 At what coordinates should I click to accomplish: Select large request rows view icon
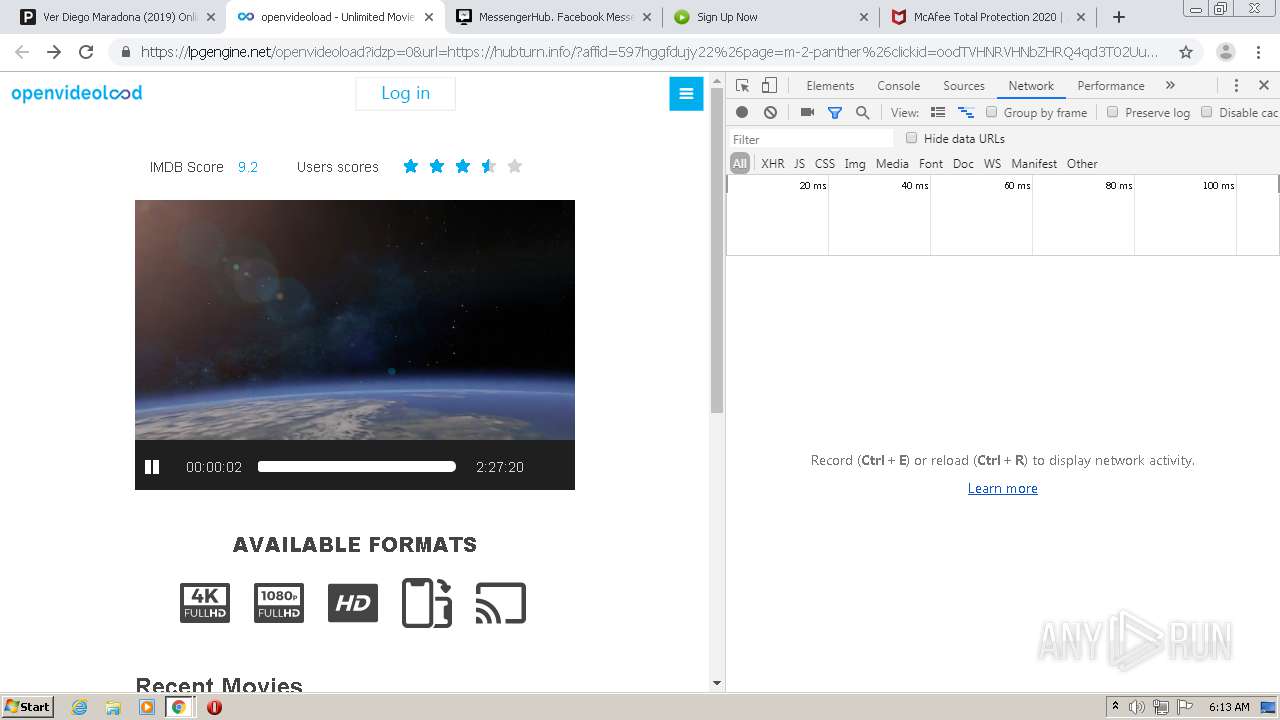coord(938,113)
